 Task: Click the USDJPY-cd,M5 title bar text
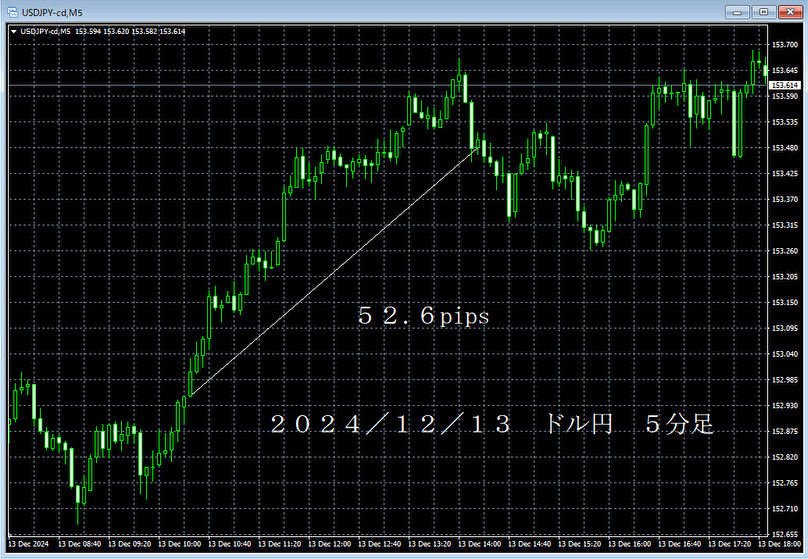point(52,12)
